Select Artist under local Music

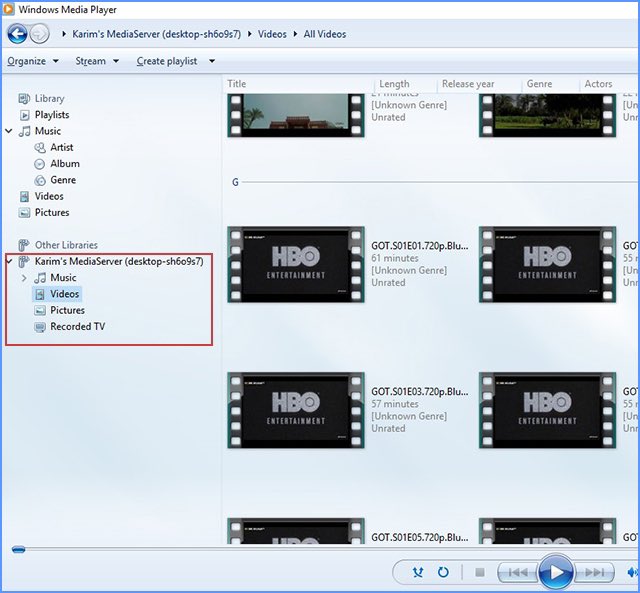(x=62, y=147)
